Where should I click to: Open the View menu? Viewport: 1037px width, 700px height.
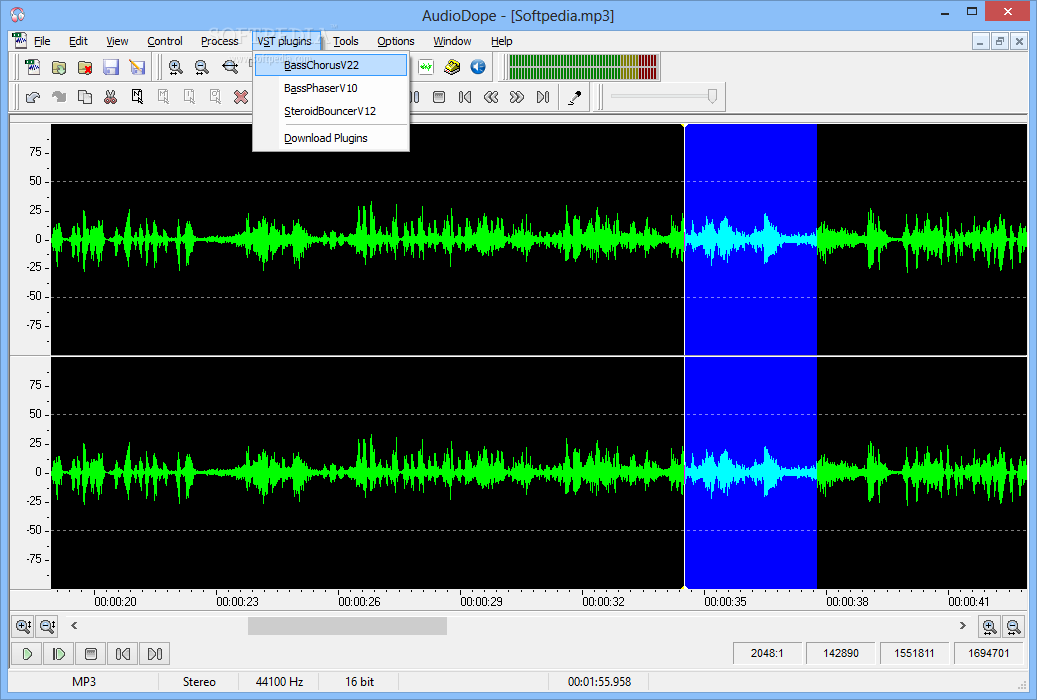tap(117, 41)
